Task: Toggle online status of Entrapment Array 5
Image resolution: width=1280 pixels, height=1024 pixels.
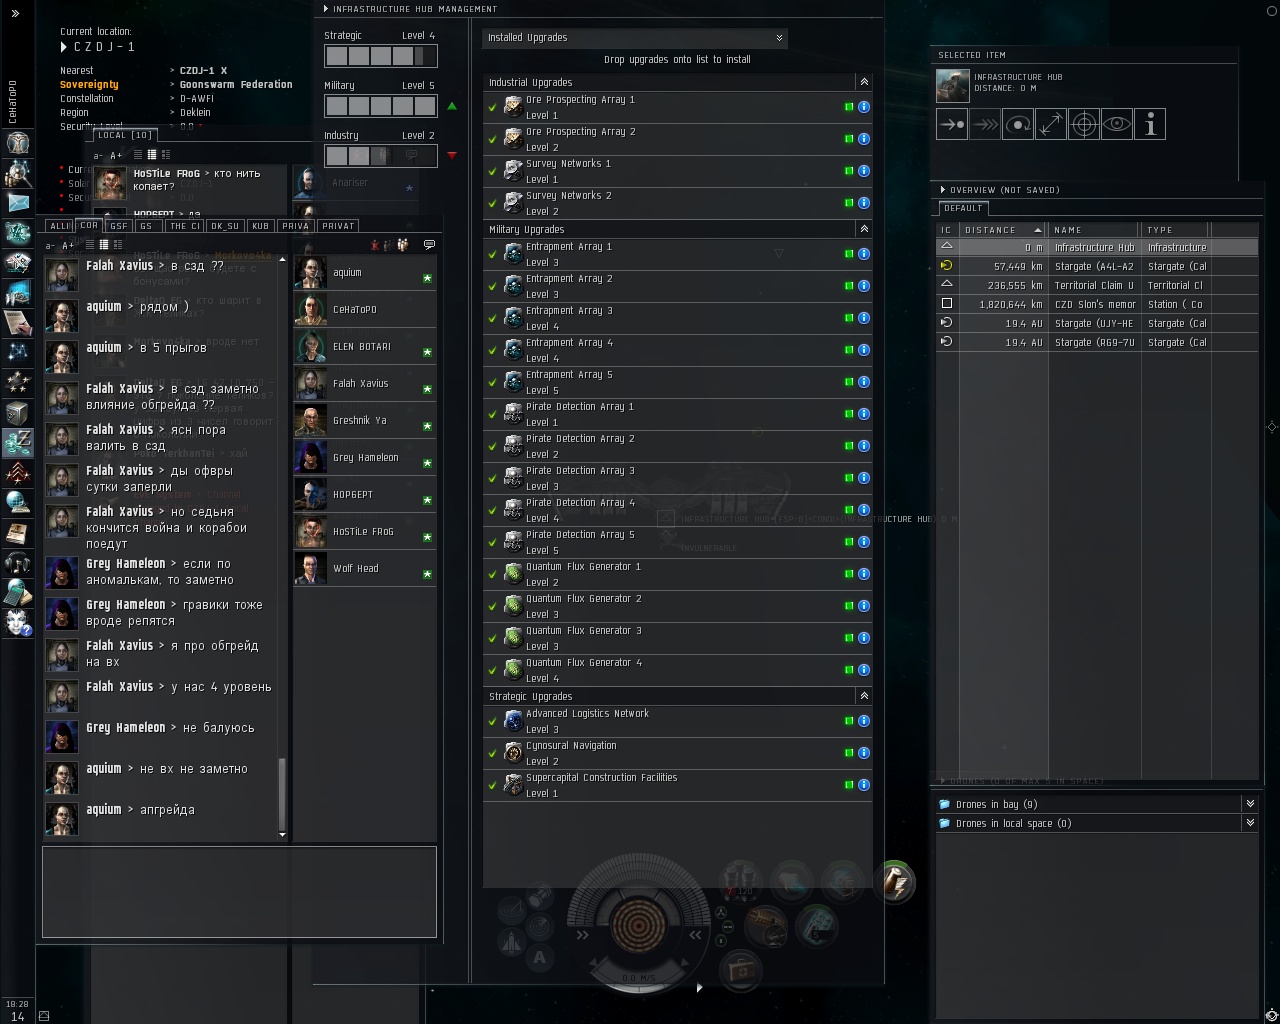Action: tap(849, 382)
